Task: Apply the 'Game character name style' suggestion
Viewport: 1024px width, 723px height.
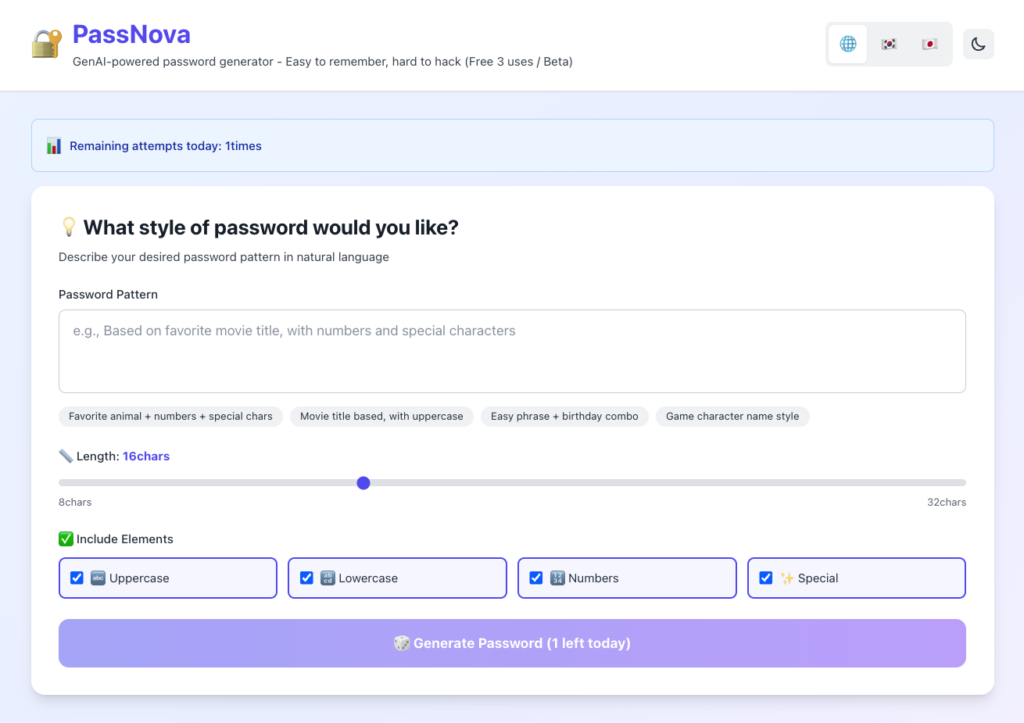Action: (732, 416)
